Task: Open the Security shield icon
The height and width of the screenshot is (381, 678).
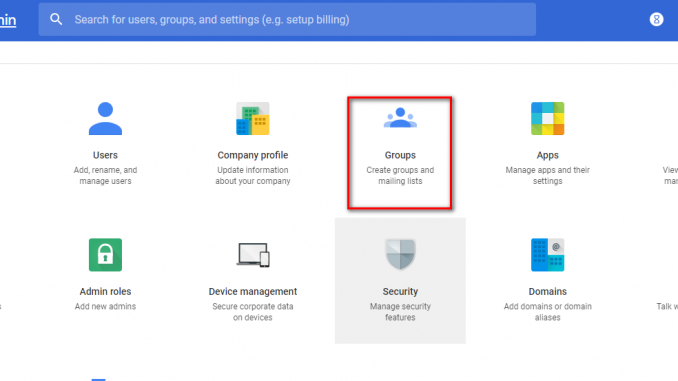Action: (400, 254)
